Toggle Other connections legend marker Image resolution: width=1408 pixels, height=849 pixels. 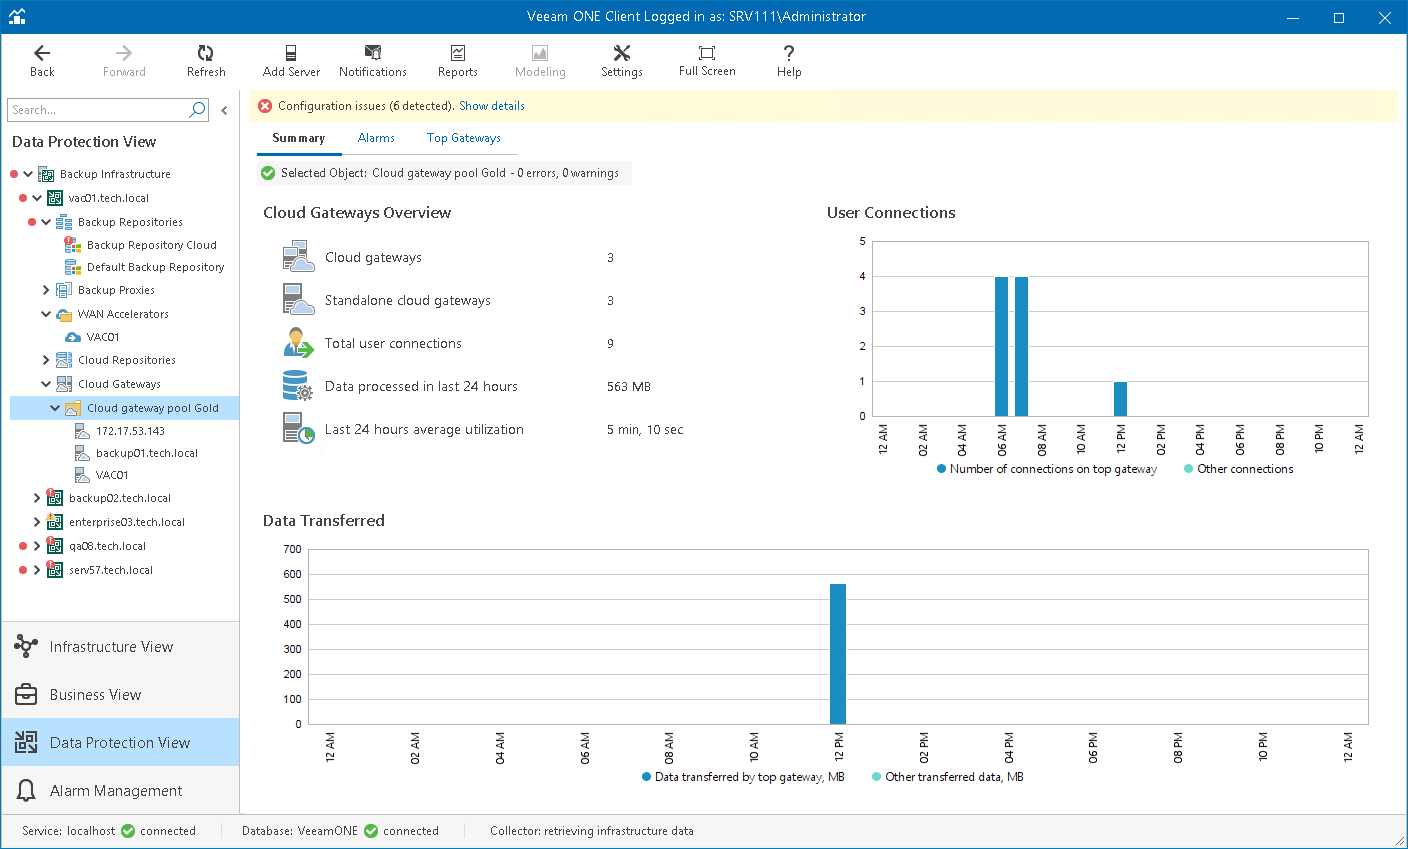point(1188,469)
